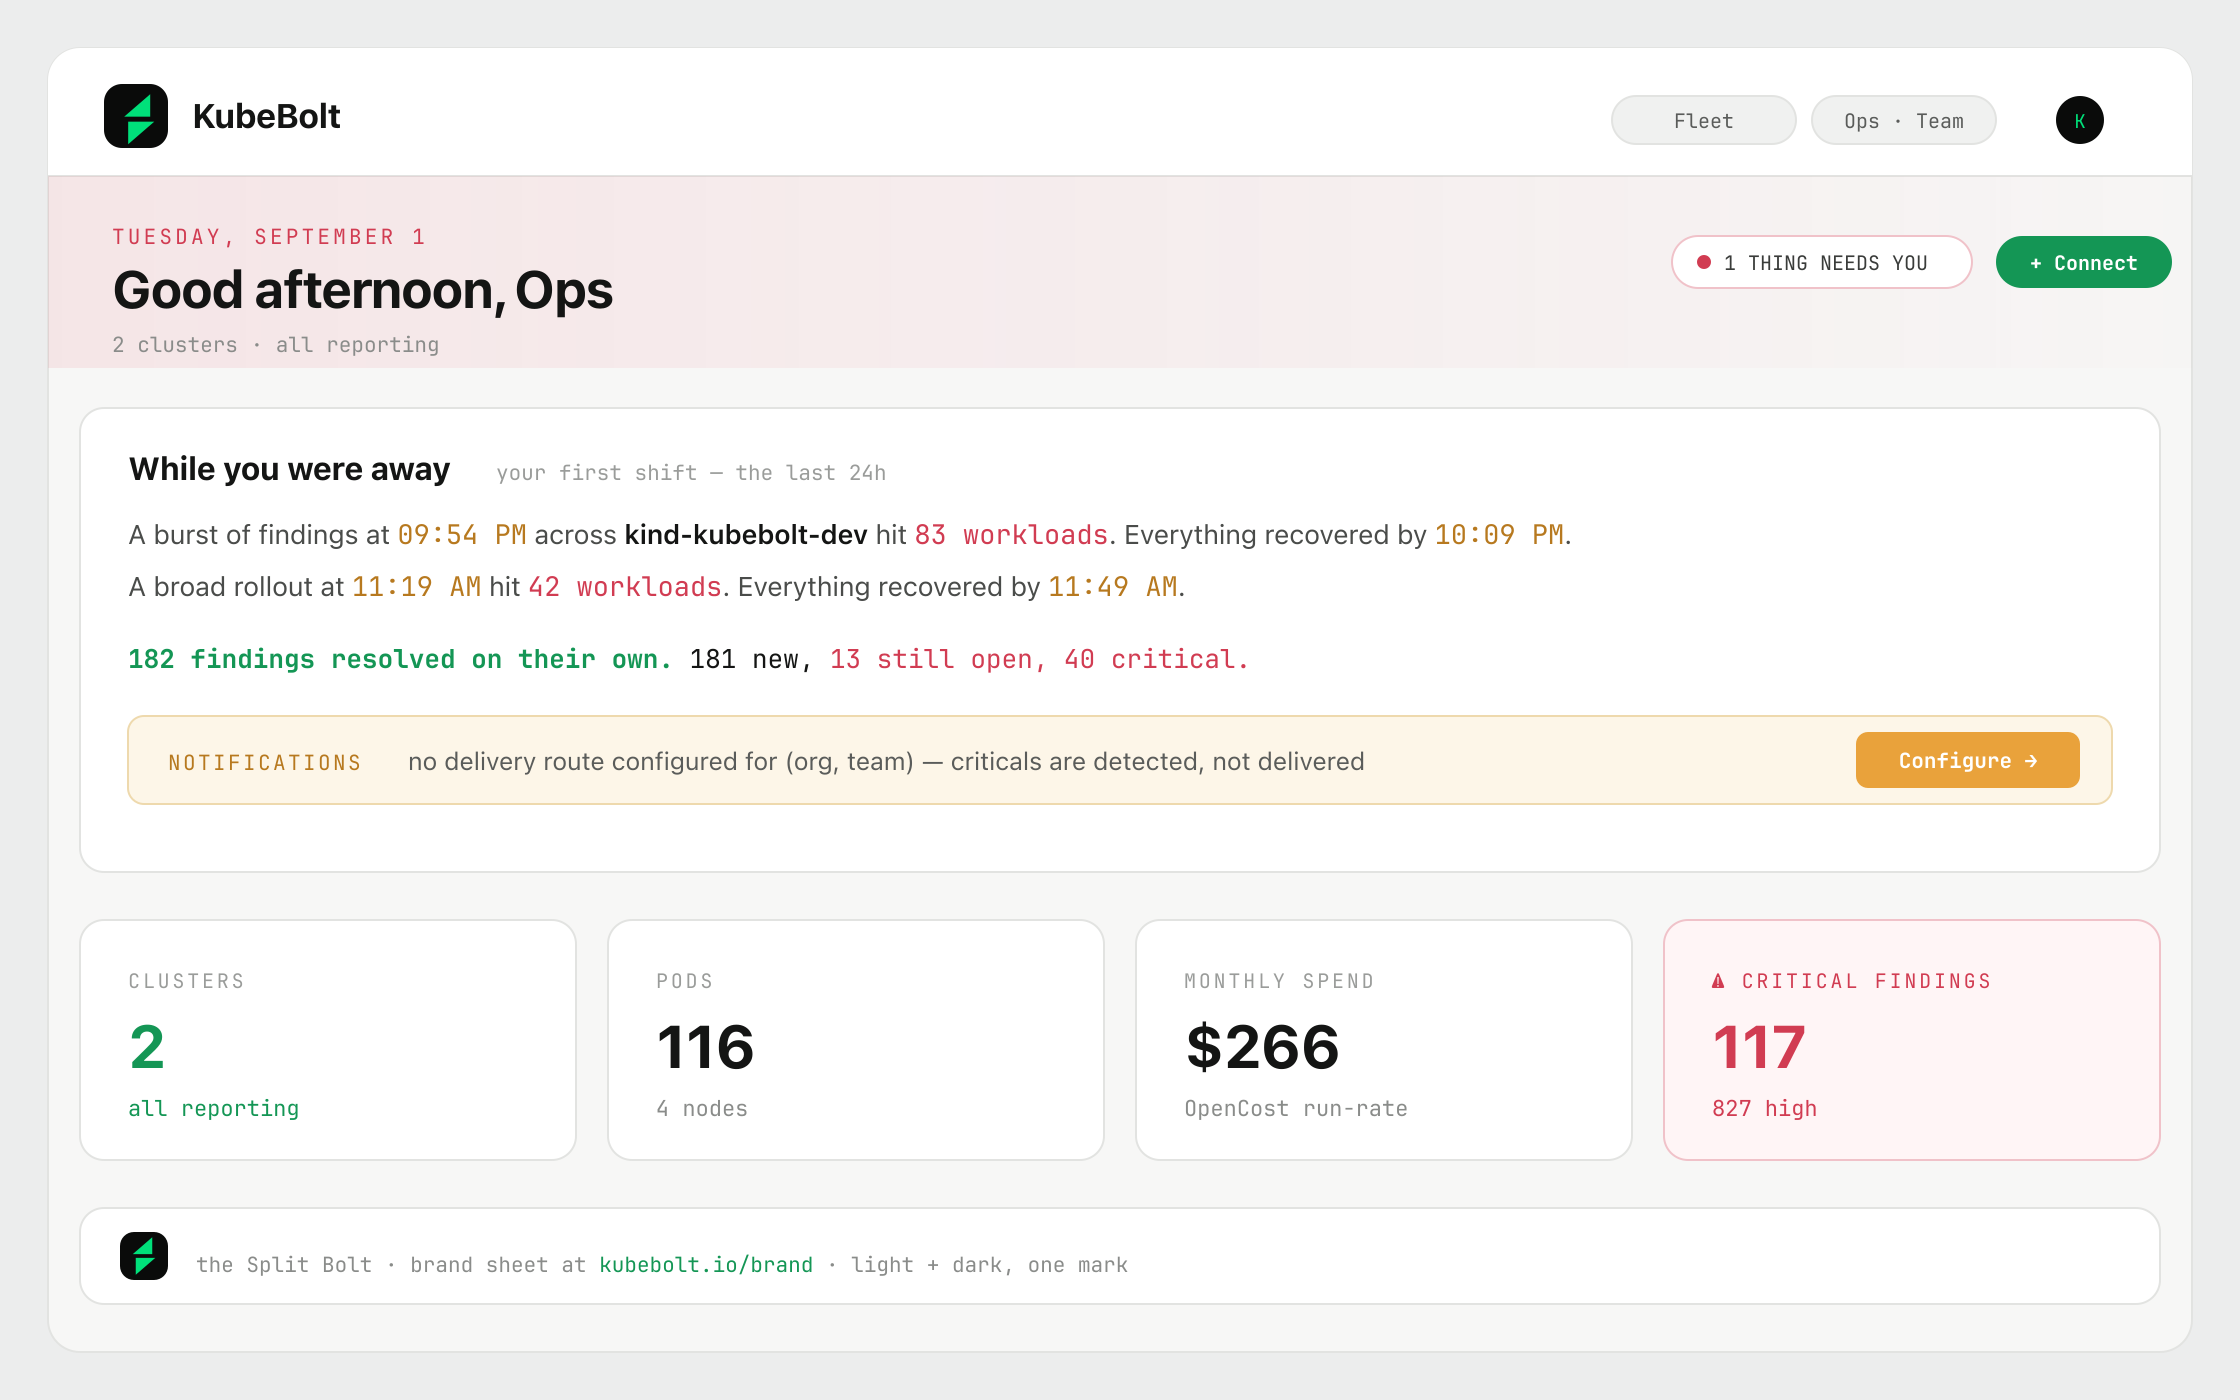Viewport: 2240px width, 1400px height.
Task: Open the K user avatar
Action: [2079, 120]
